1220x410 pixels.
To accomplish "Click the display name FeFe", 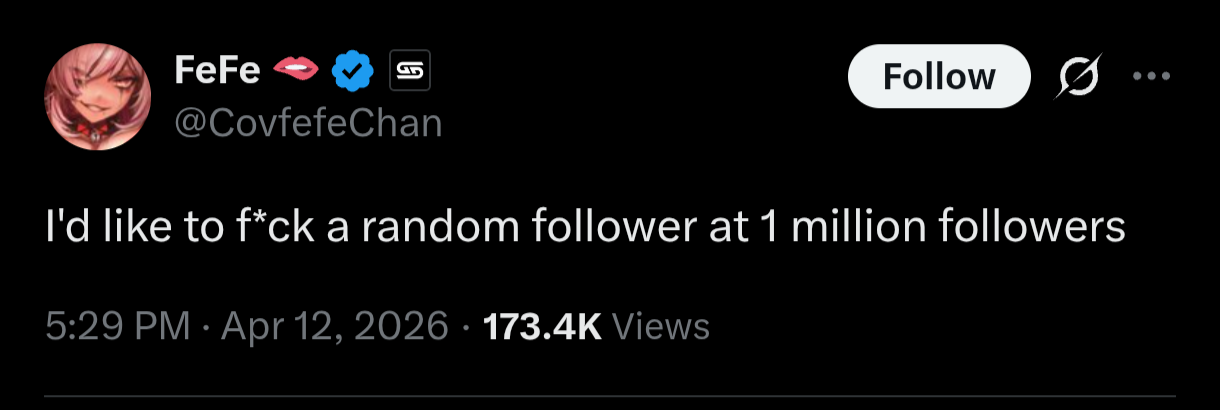I will pos(217,70).
